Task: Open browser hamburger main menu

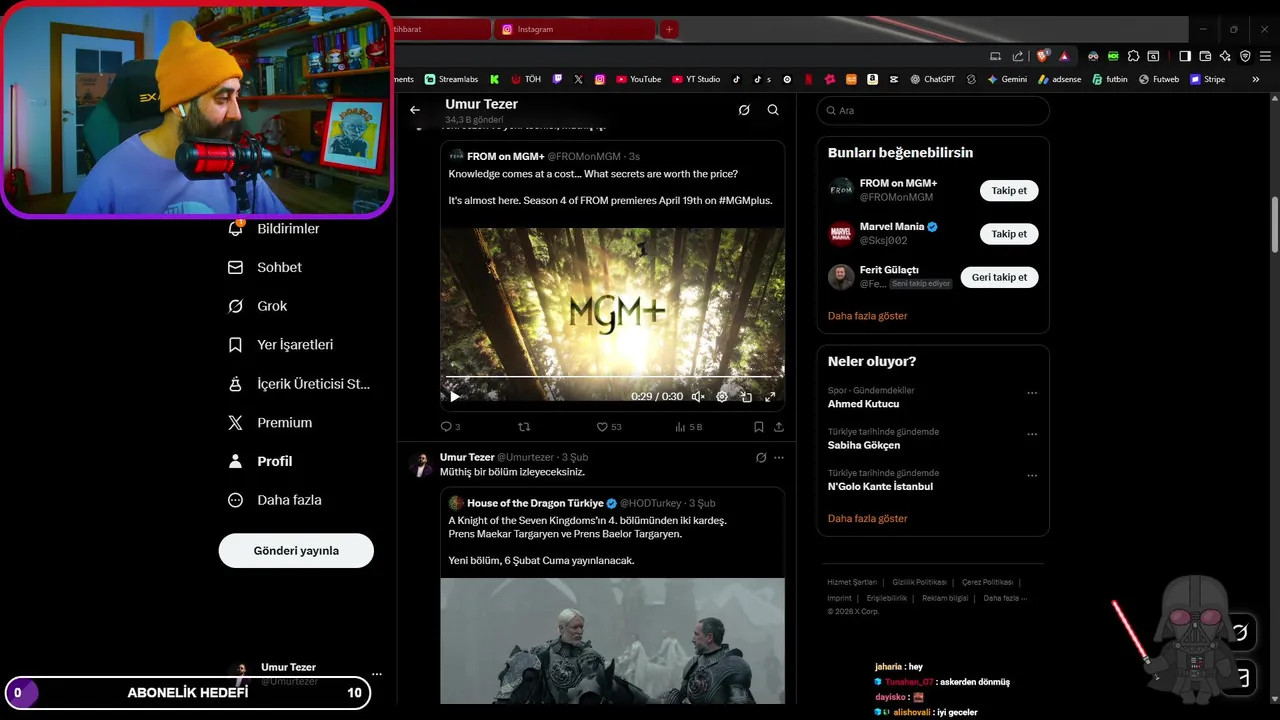Action: point(1265,56)
